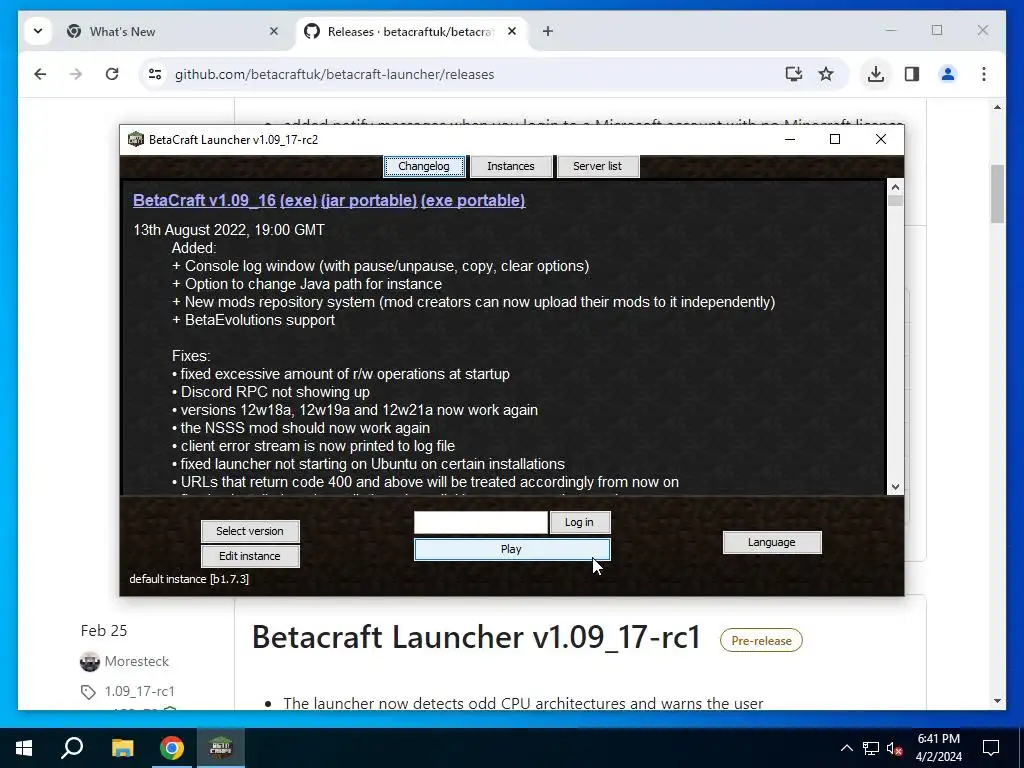Open the Server list tab
1024x768 pixels.
pyautogui.click(x=598, y=166)
